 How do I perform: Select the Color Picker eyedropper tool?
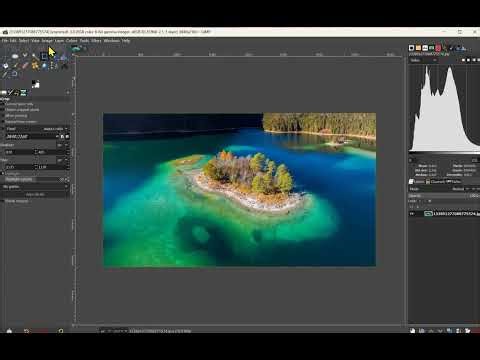(x=5, y=74)
